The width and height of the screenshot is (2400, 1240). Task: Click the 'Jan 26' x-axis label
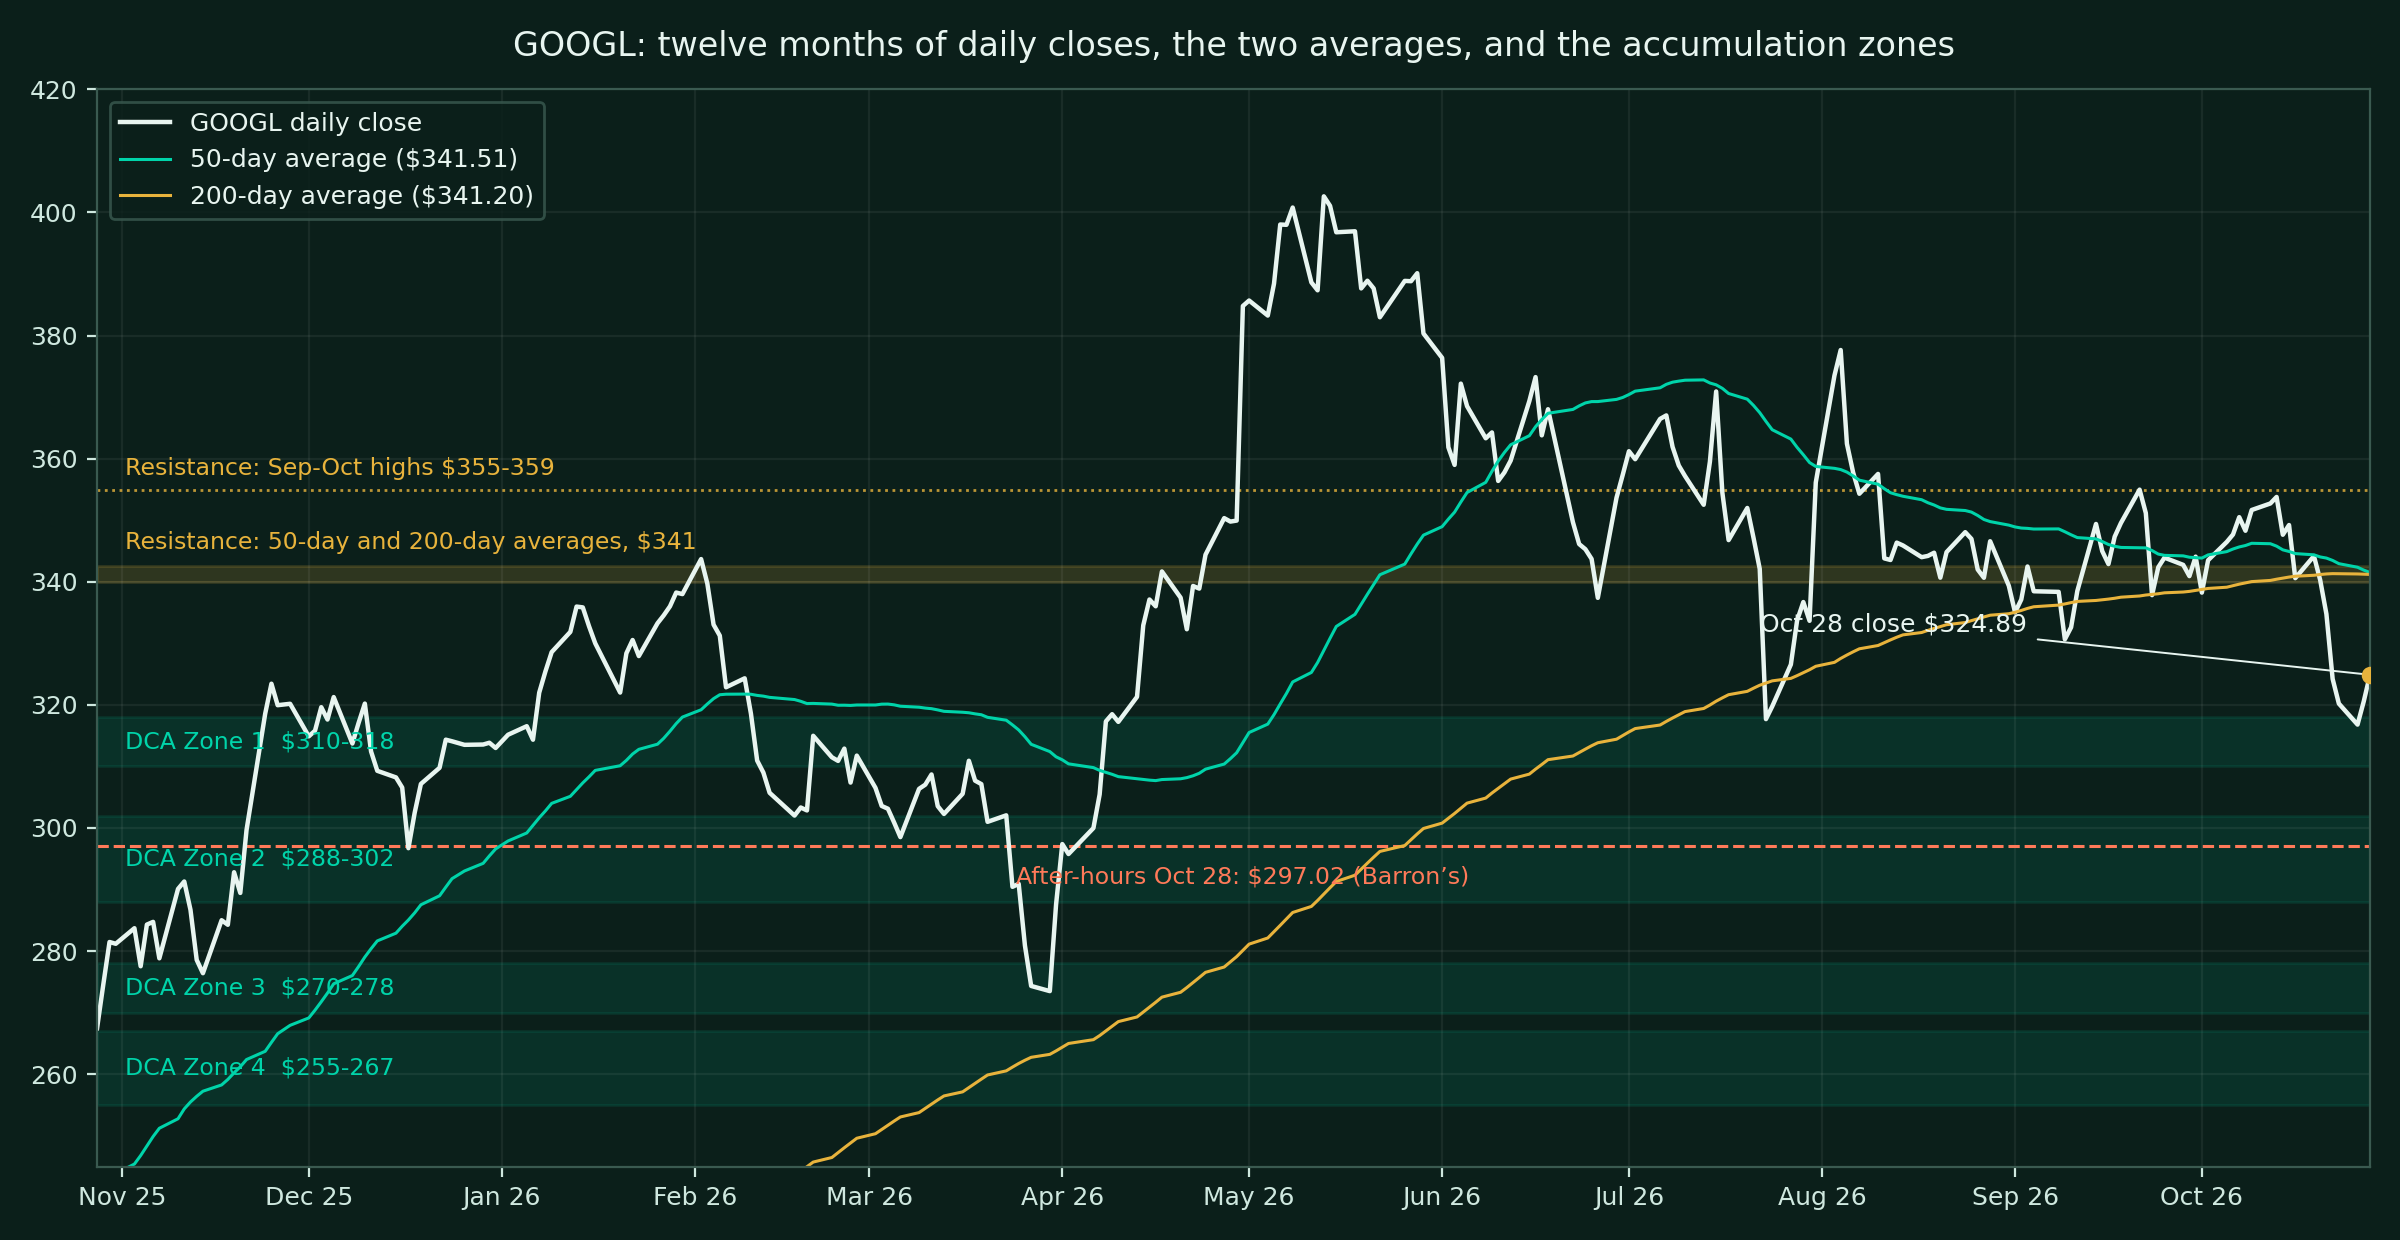pyautogui.click(x=501, y=1197)
